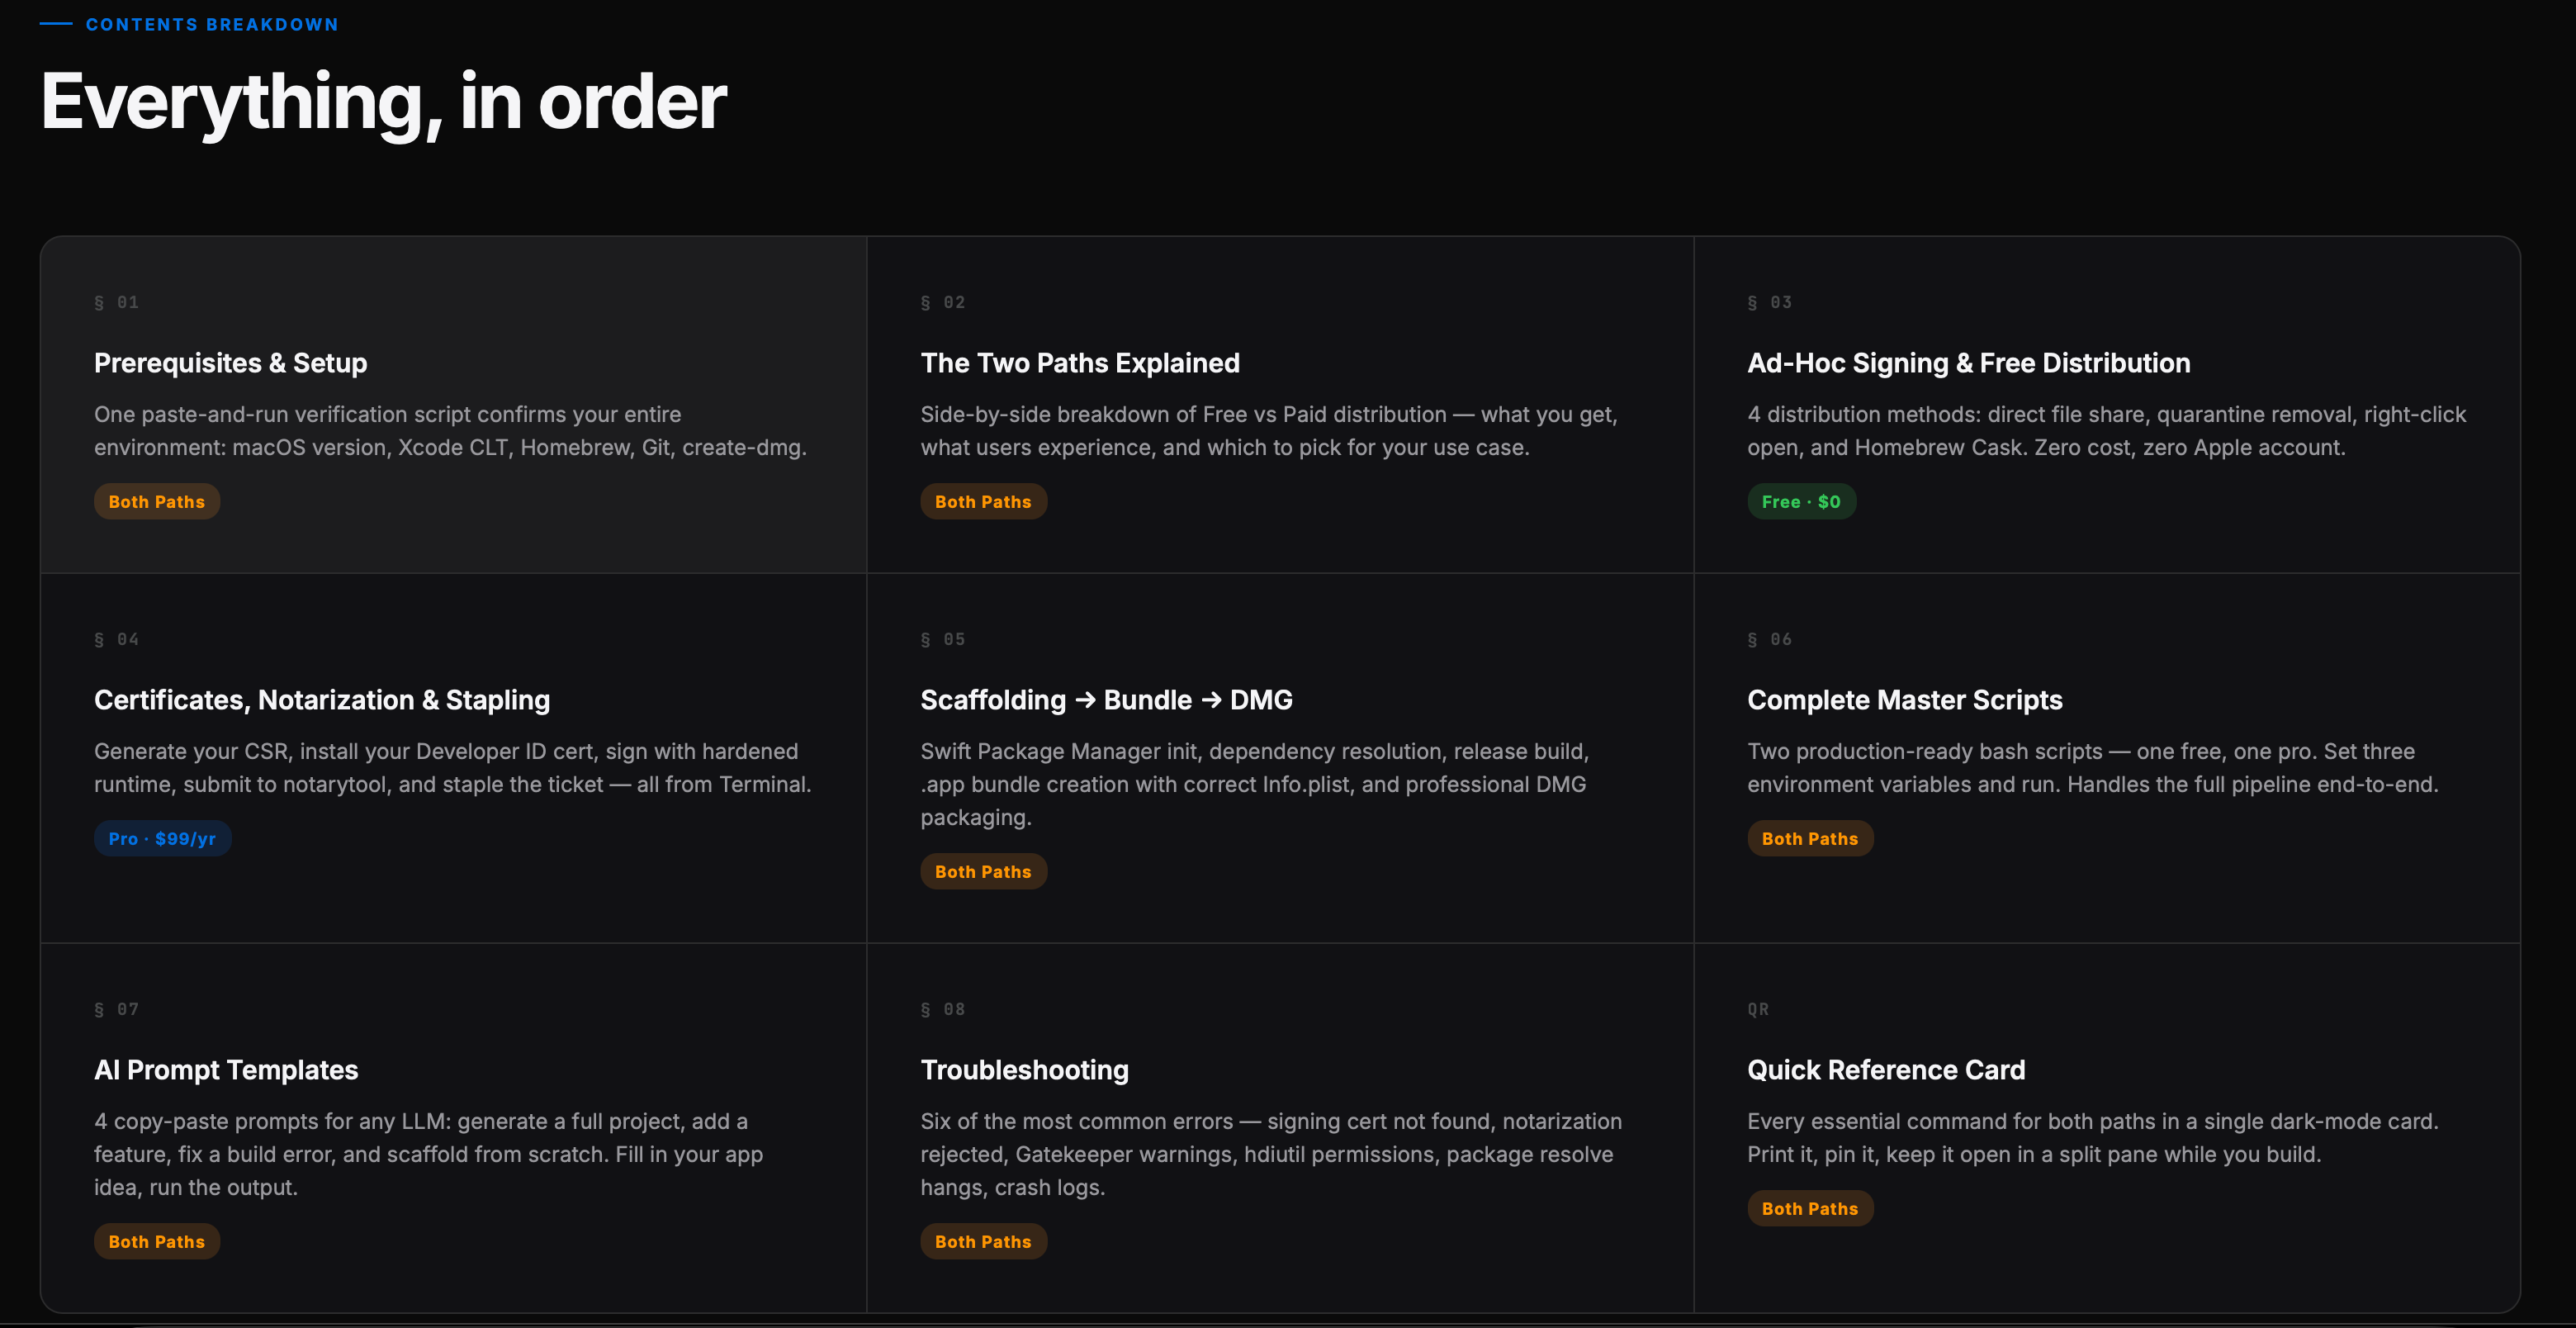Click description starting 'Six of the most common errors'
The image size is (2576, 1328).
click(x=1271, y=1154)
